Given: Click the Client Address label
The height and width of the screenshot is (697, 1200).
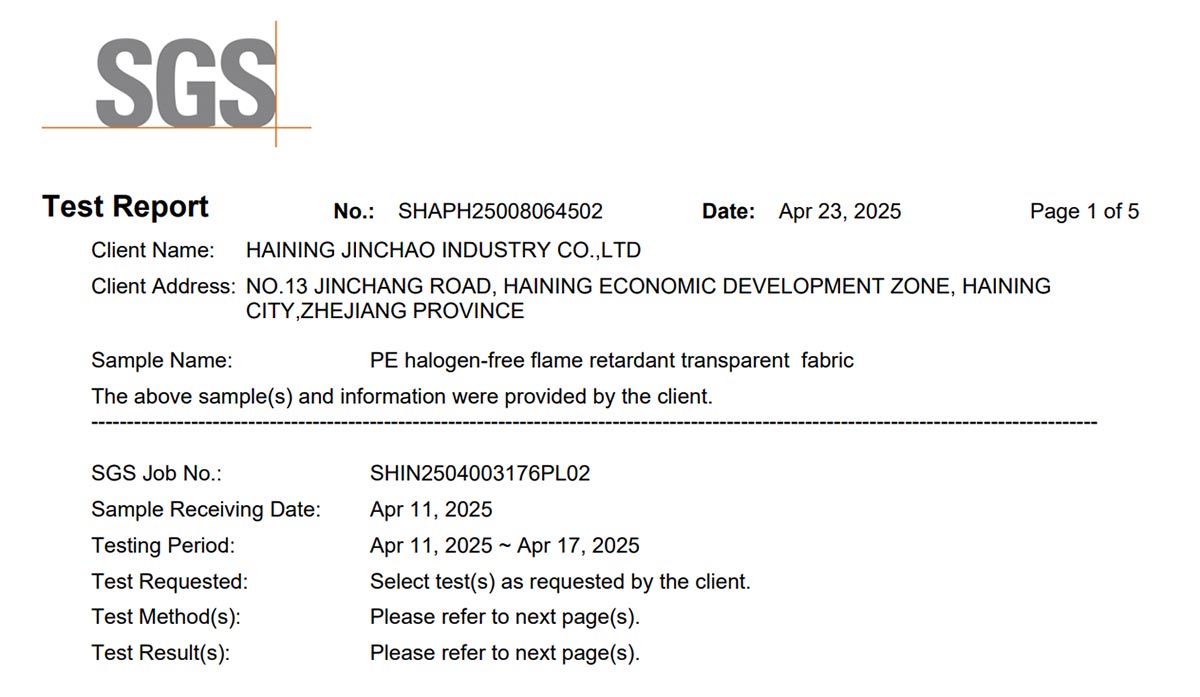Looking at the screenshot, I should click(x=163, y=287).
